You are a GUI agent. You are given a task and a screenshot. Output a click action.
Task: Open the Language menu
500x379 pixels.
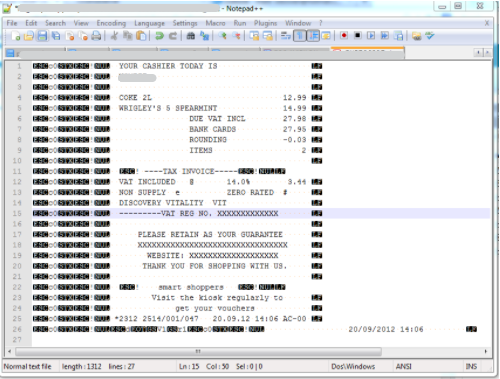(149, 23)
